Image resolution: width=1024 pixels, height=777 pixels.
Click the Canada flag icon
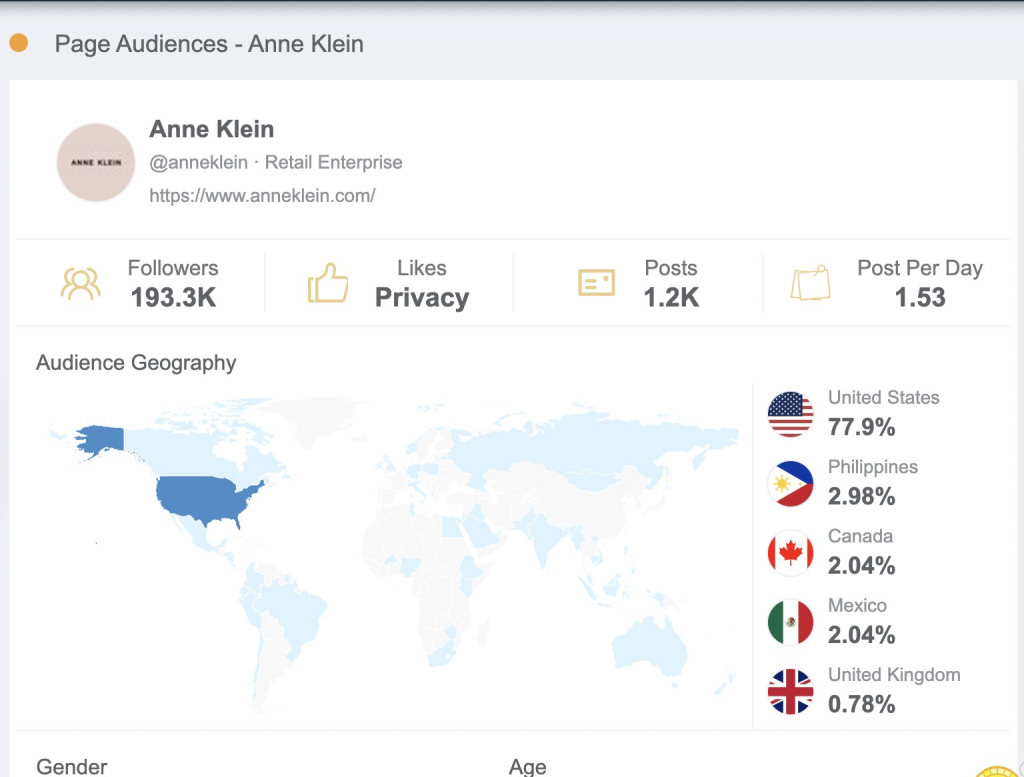[x=790, y=553]
